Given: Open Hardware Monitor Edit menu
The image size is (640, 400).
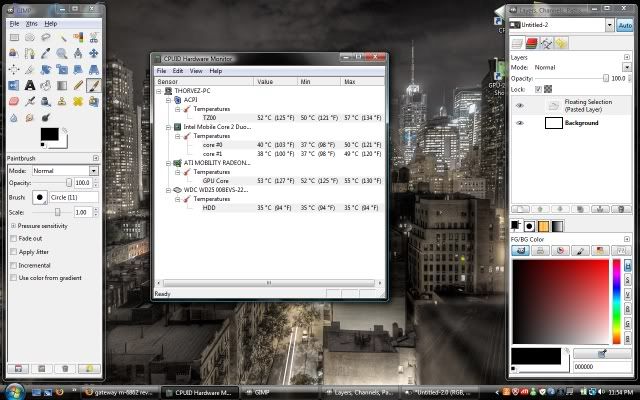Looking at the screenshot, I should click(178, 71).
